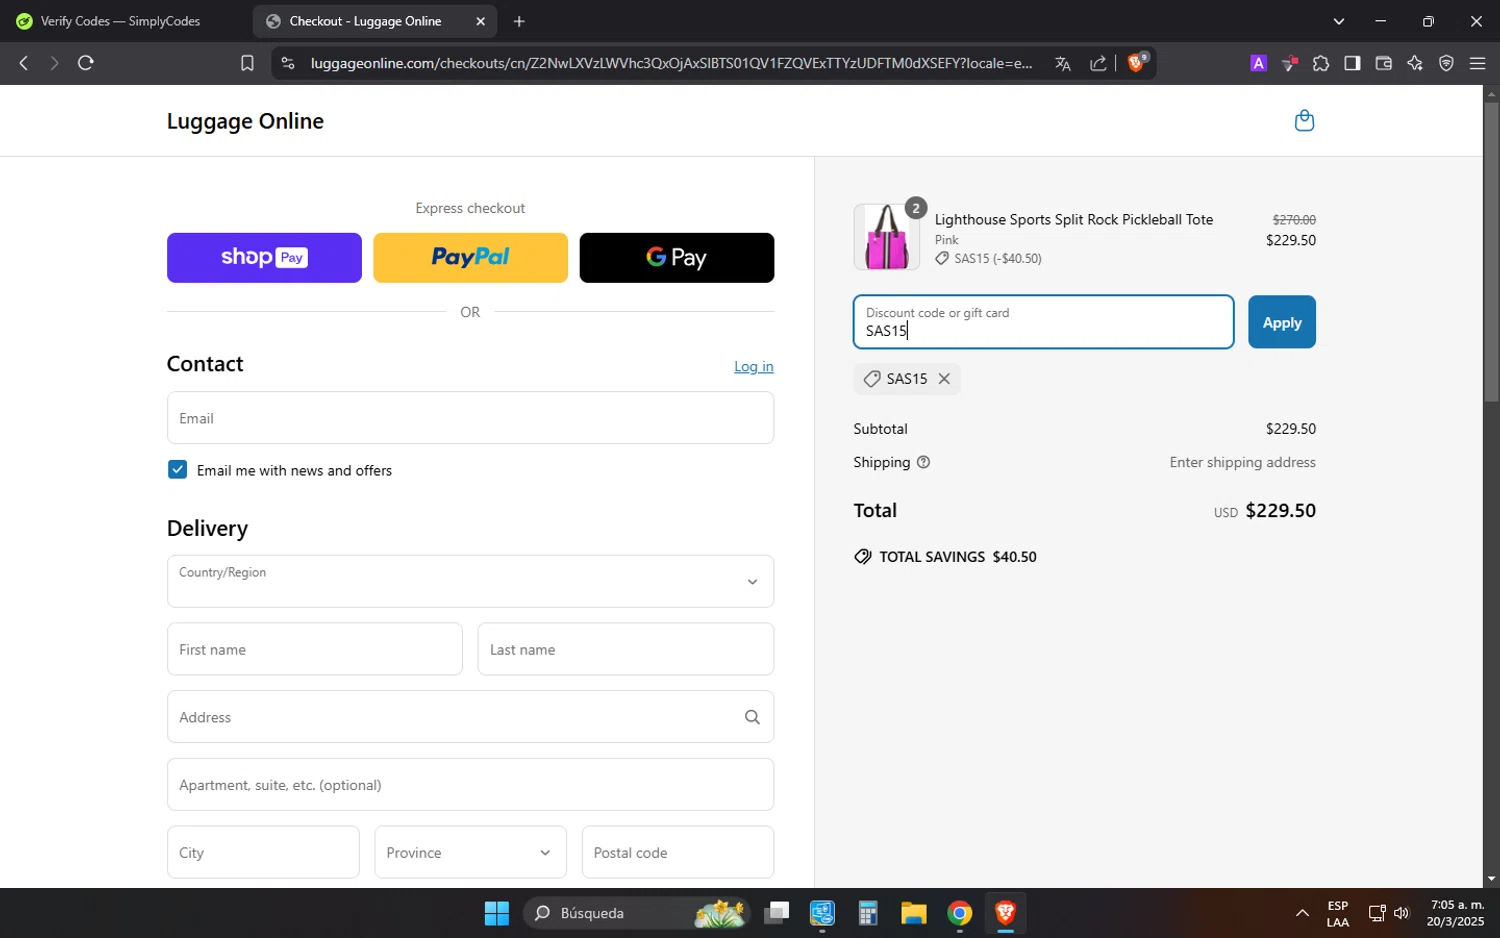Click the Luggage Online store title
The width and height of the screenshot is (1500, 938).
[x=245, y=121]
